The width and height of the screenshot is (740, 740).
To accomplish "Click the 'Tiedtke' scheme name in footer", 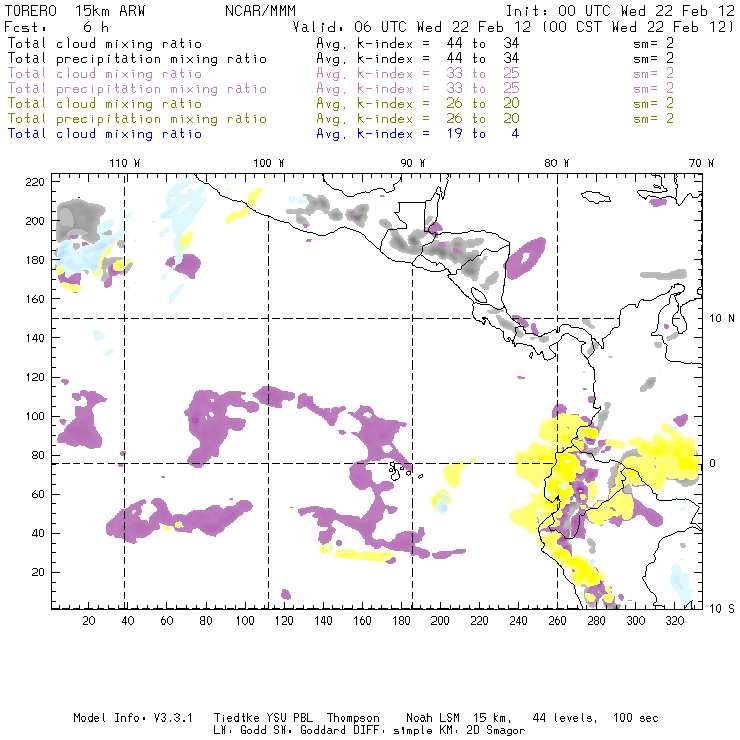I will [x=237, y=718].
